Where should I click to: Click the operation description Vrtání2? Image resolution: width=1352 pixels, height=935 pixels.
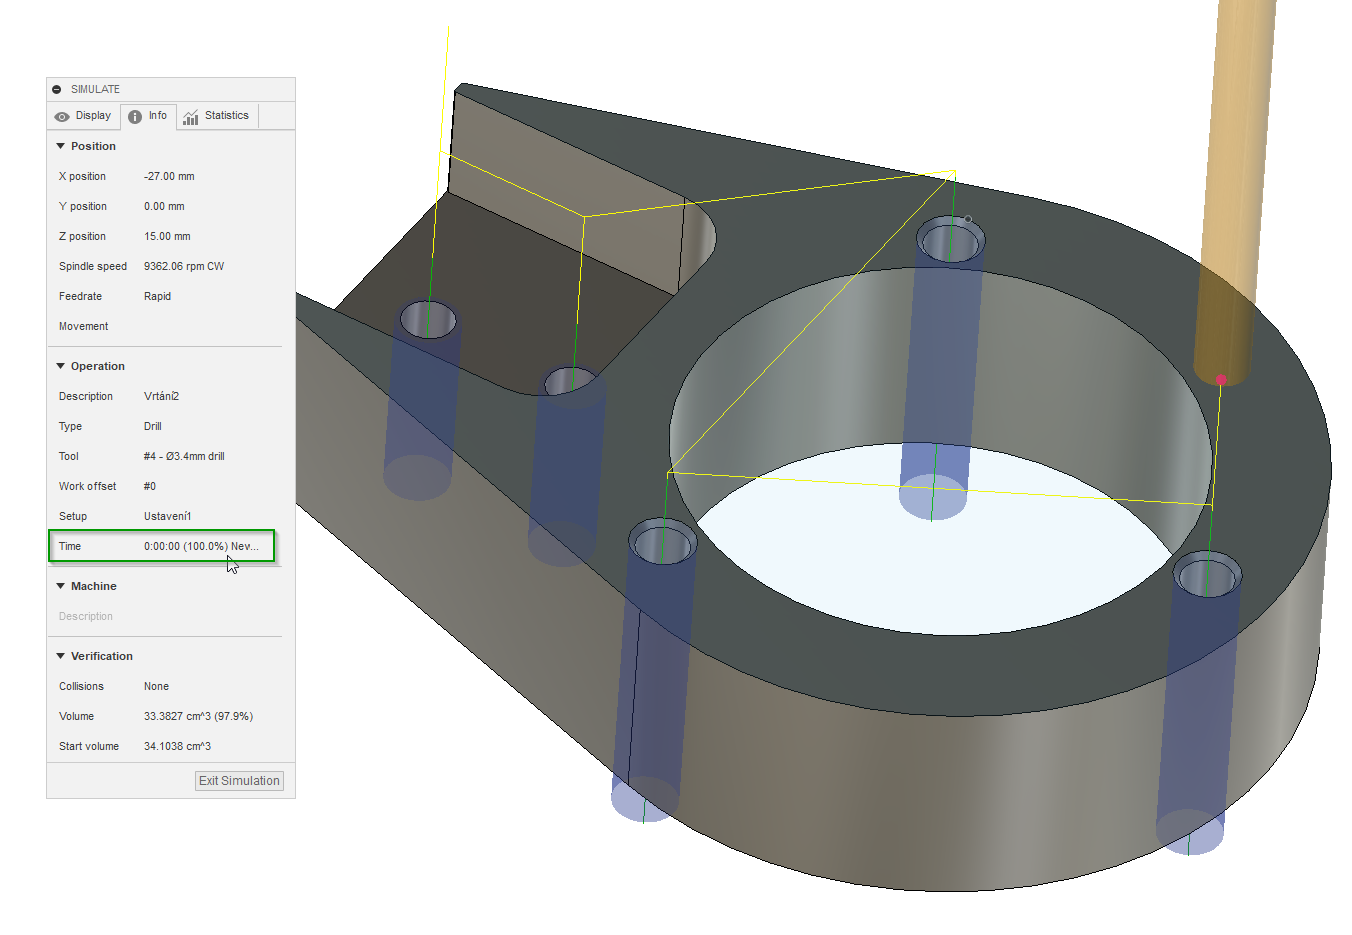coord(161,396)
